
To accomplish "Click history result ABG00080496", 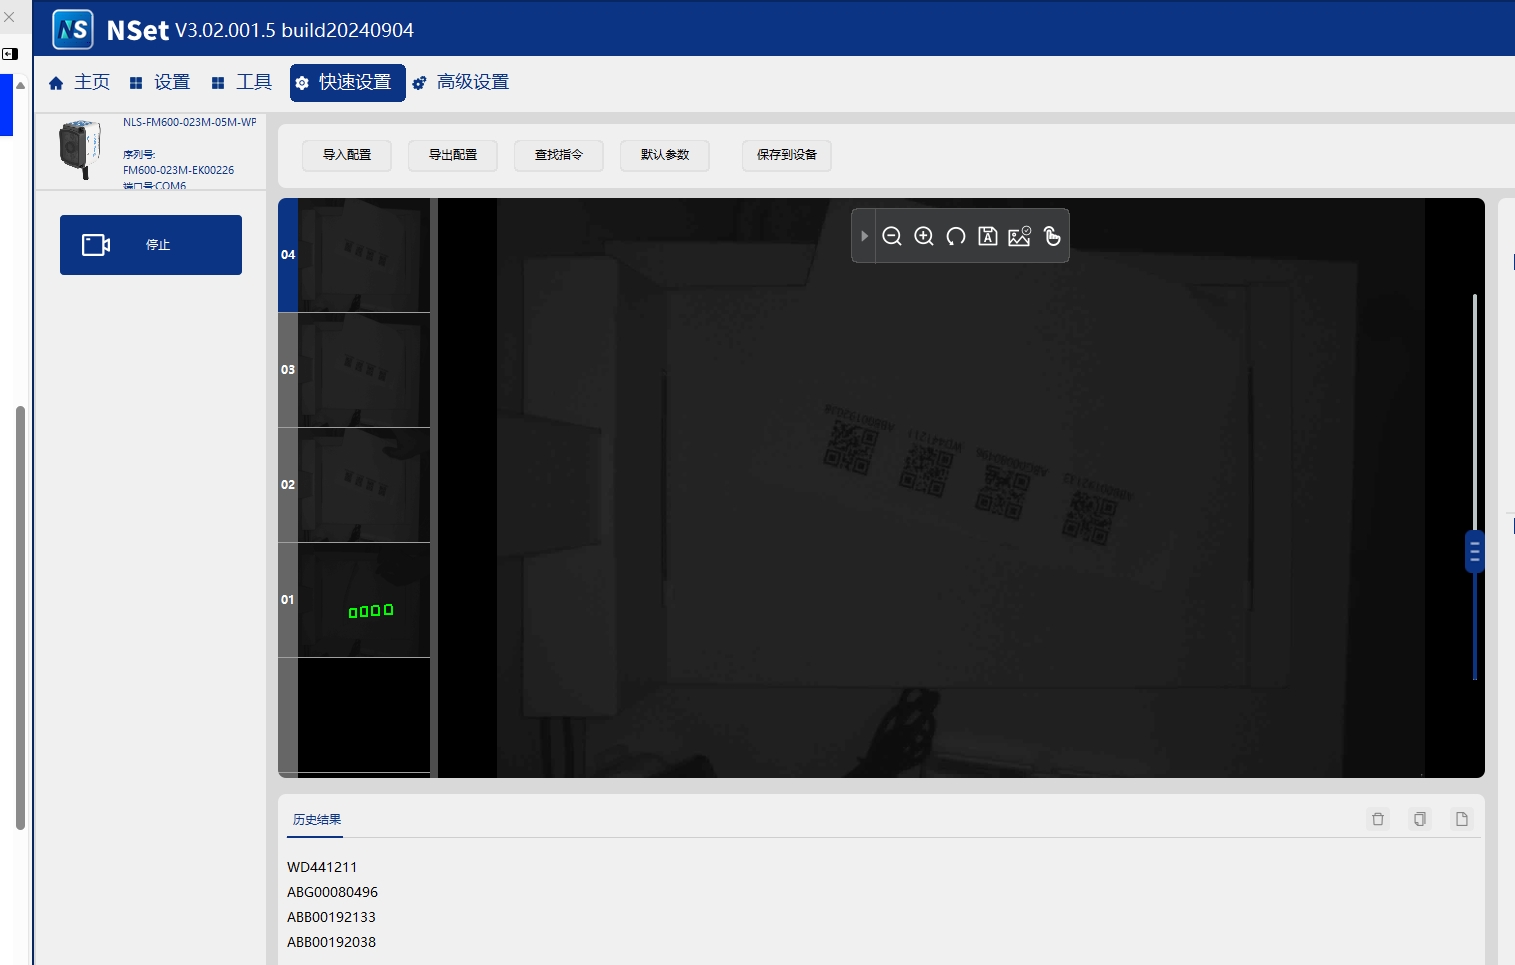I will click(x=332, y=892).
